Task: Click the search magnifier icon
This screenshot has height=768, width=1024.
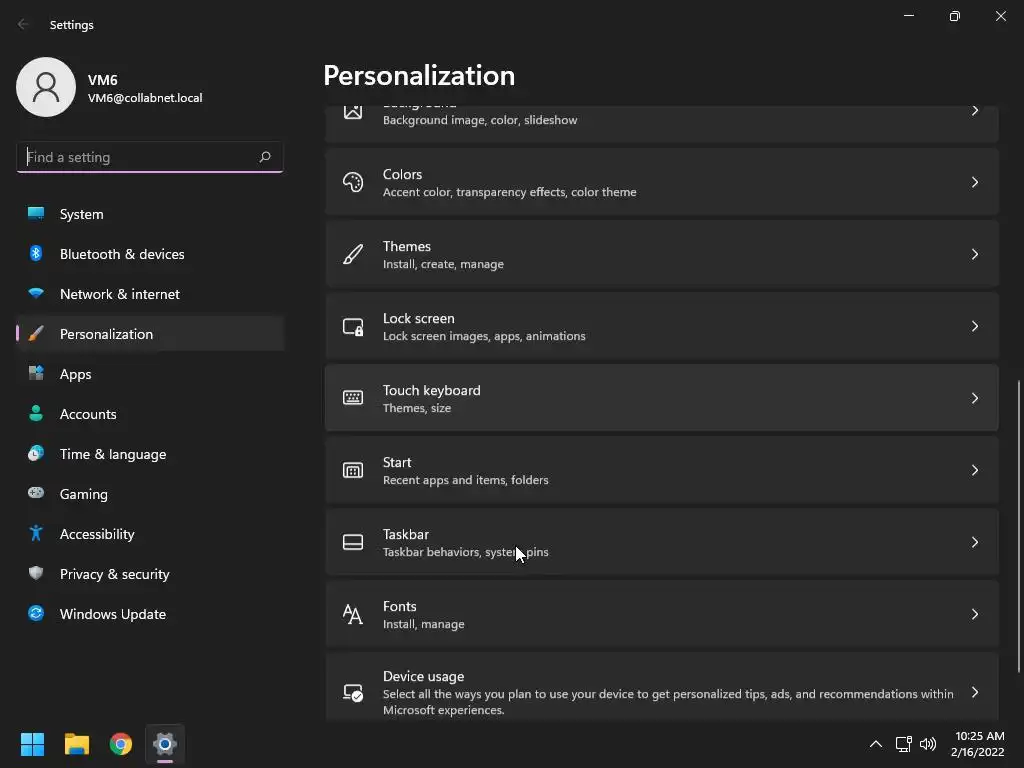Action: (265, 157)
